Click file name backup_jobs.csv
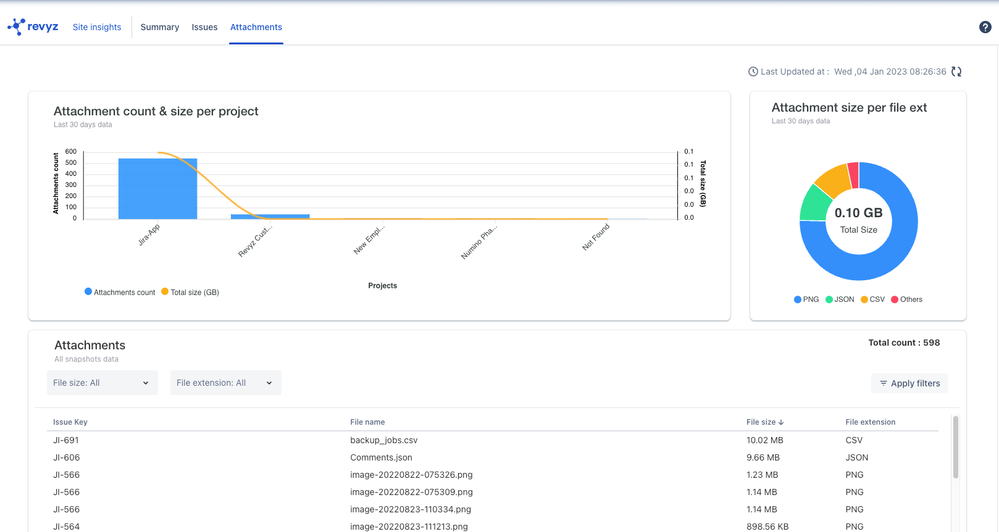The height and width of the screenshot is (532, 999). pos(384,440)
